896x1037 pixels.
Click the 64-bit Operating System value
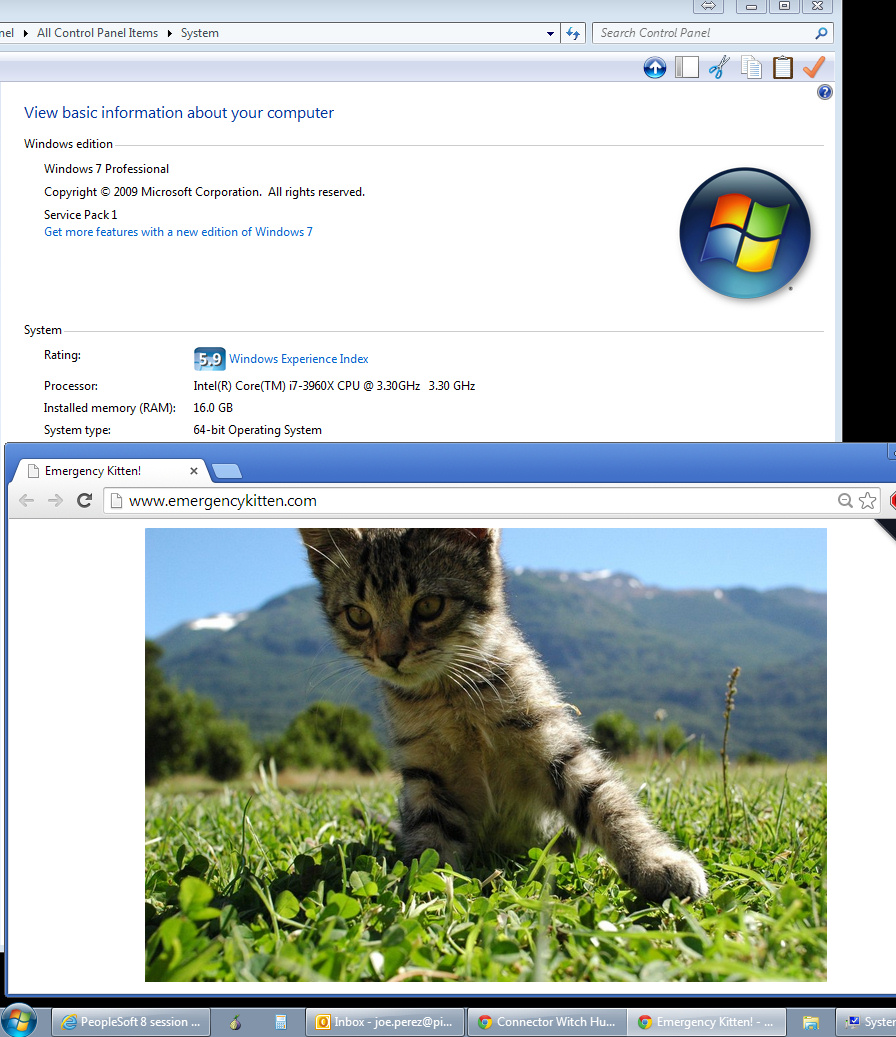point(257,431)
